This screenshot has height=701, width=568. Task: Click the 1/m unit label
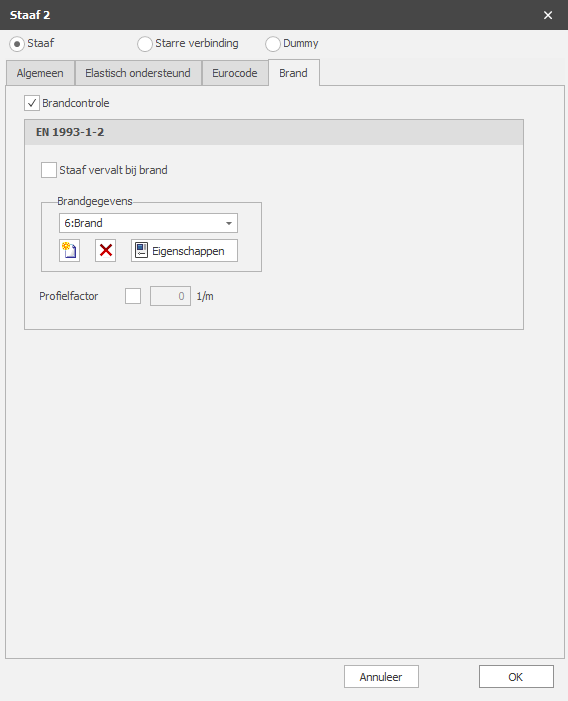[x=205, y=296]
